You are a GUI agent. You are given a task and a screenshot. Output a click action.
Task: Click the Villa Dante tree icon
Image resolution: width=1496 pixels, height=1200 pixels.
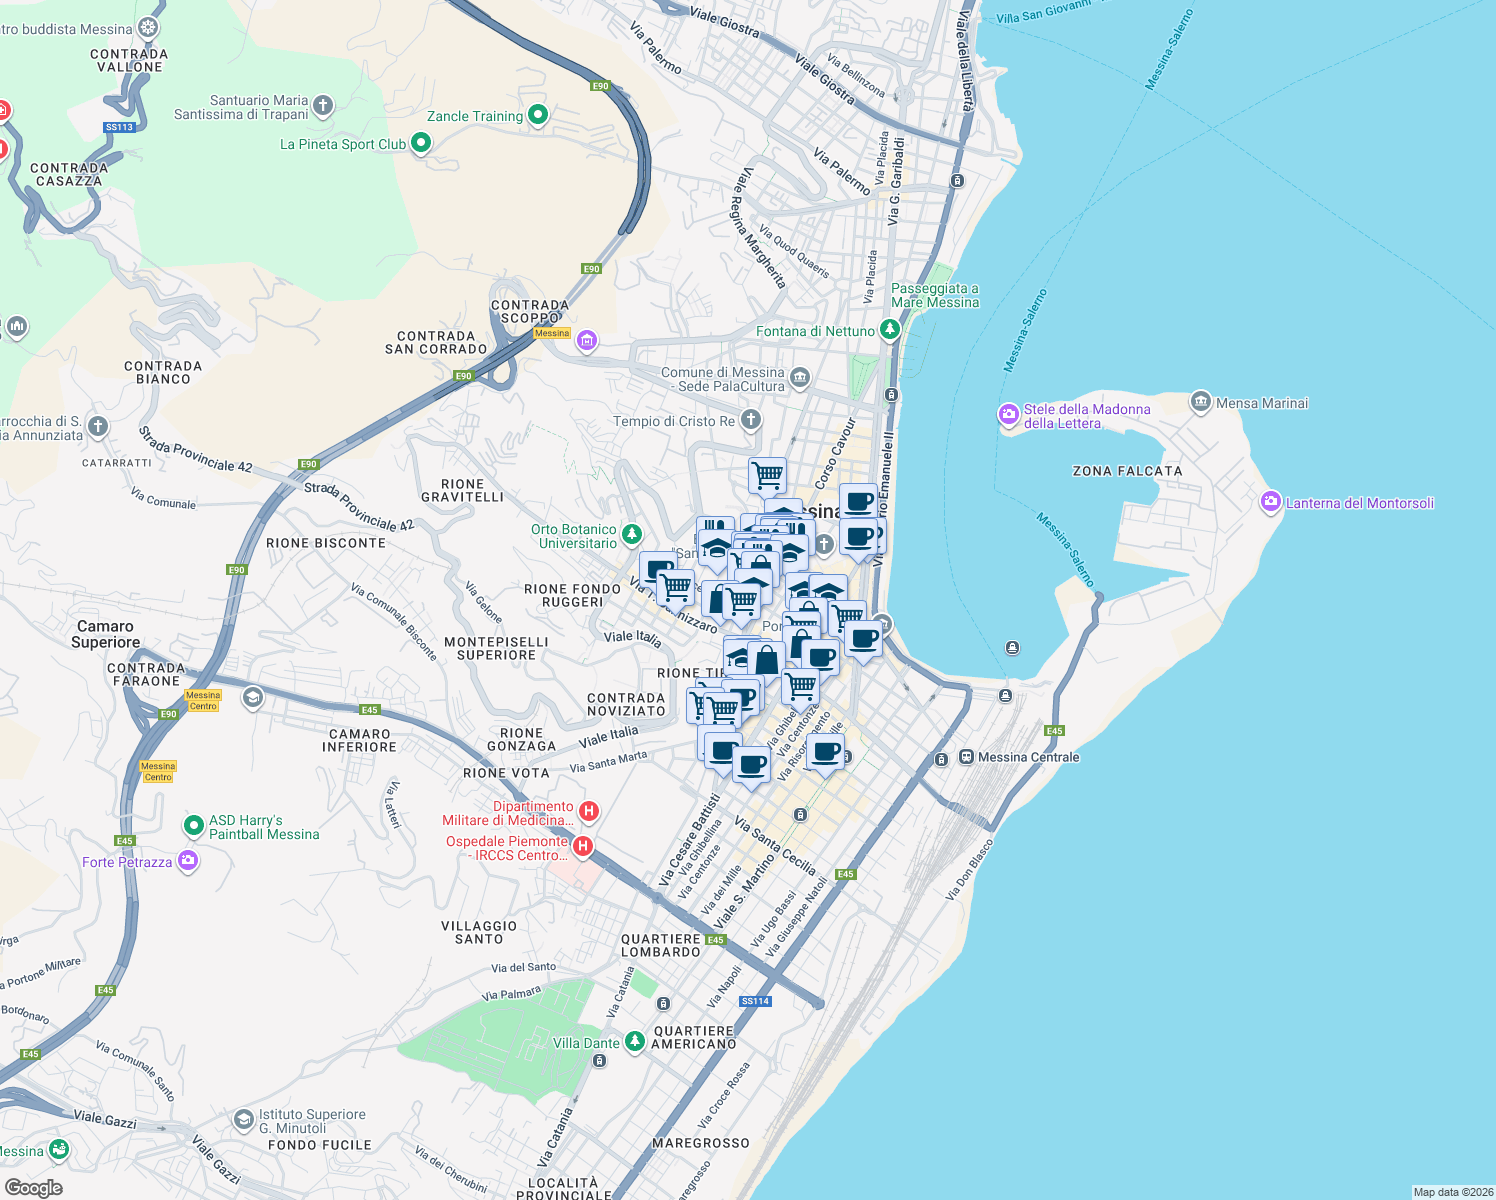(634, 1041)
